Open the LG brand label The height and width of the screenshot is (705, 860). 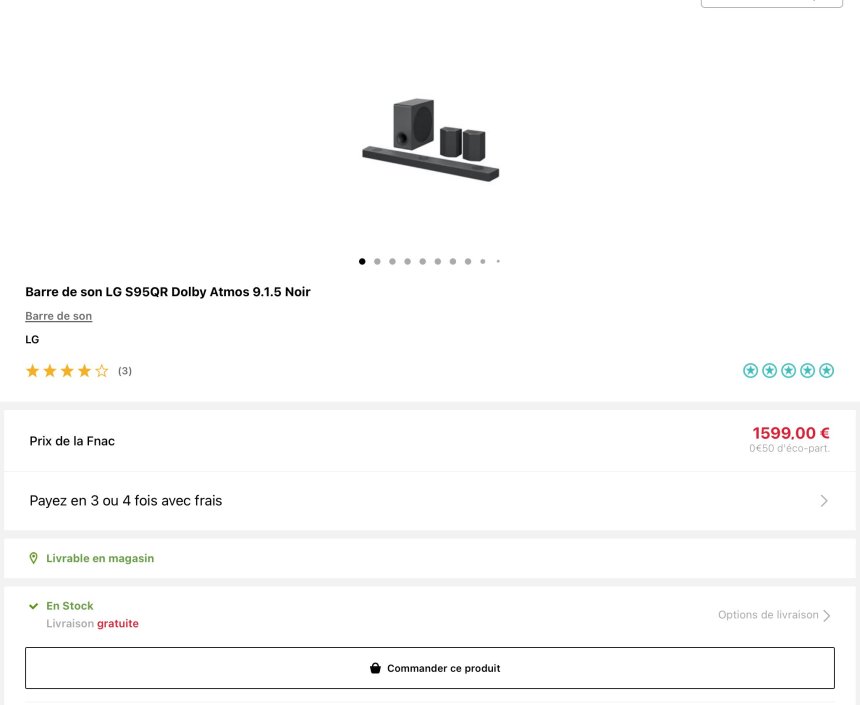click(x=32, y=339)
